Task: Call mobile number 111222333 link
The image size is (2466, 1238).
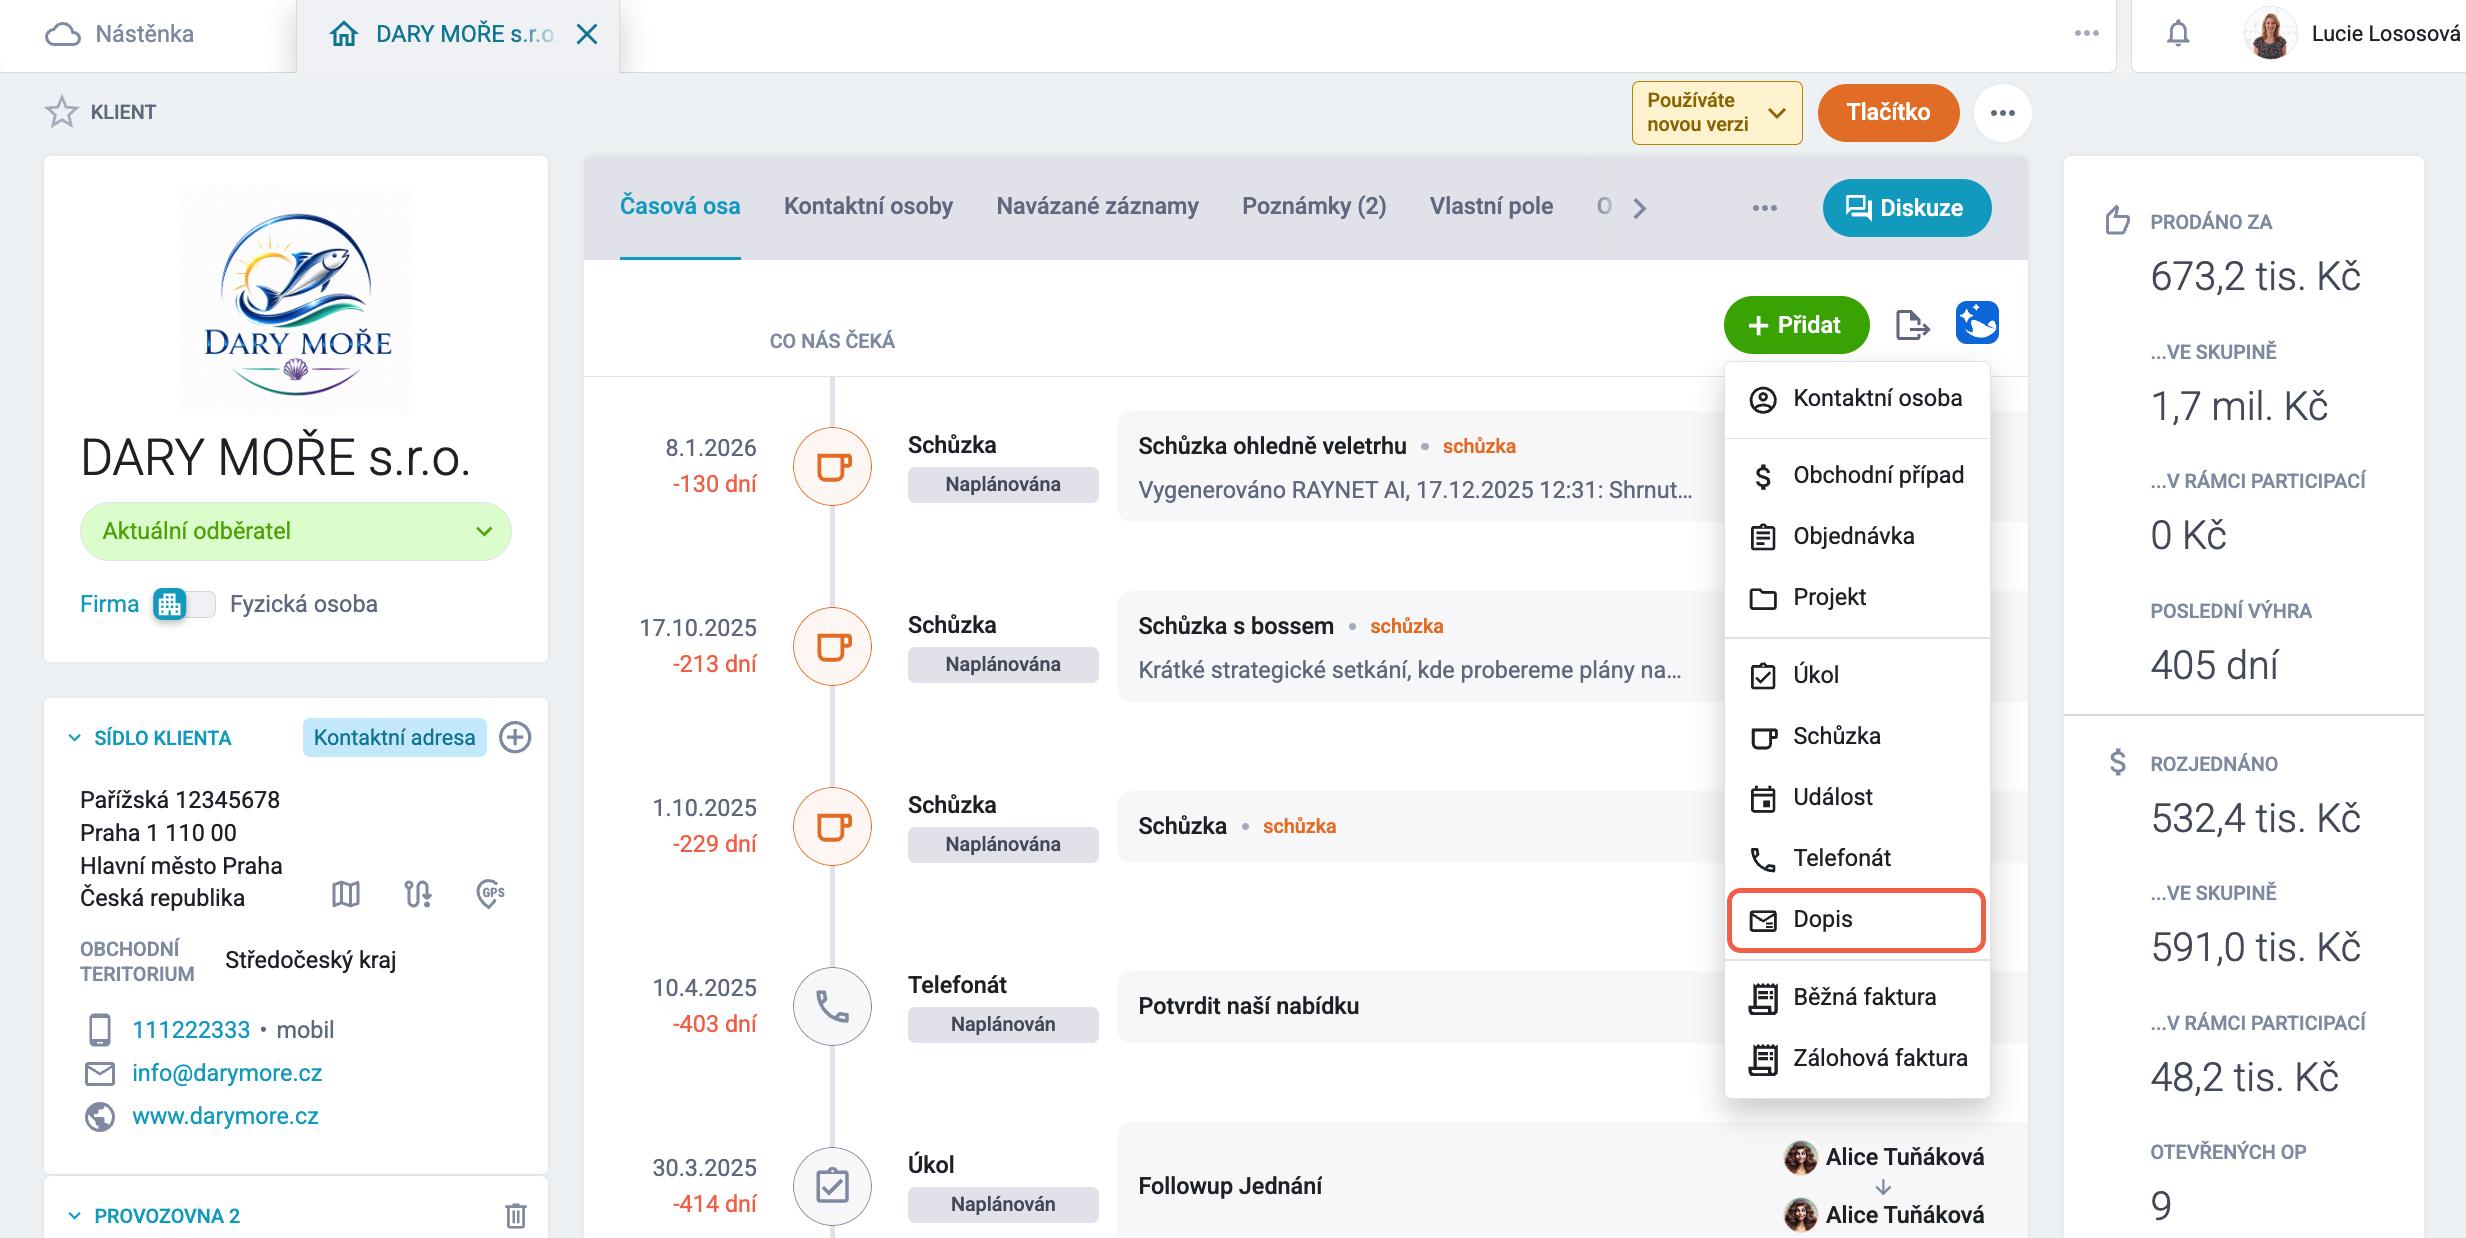Action: click(x=191, y=1030)
